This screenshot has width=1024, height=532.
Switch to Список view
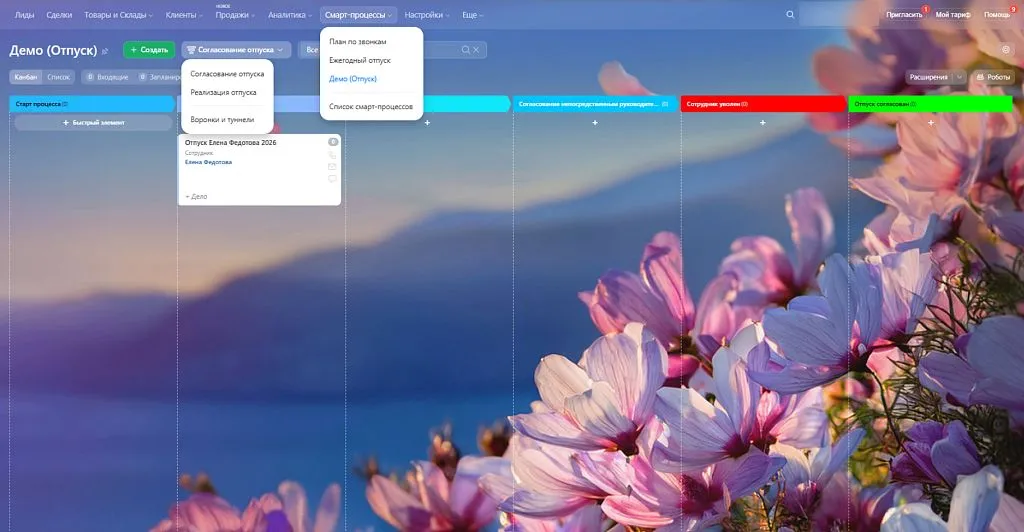(59, 77)
